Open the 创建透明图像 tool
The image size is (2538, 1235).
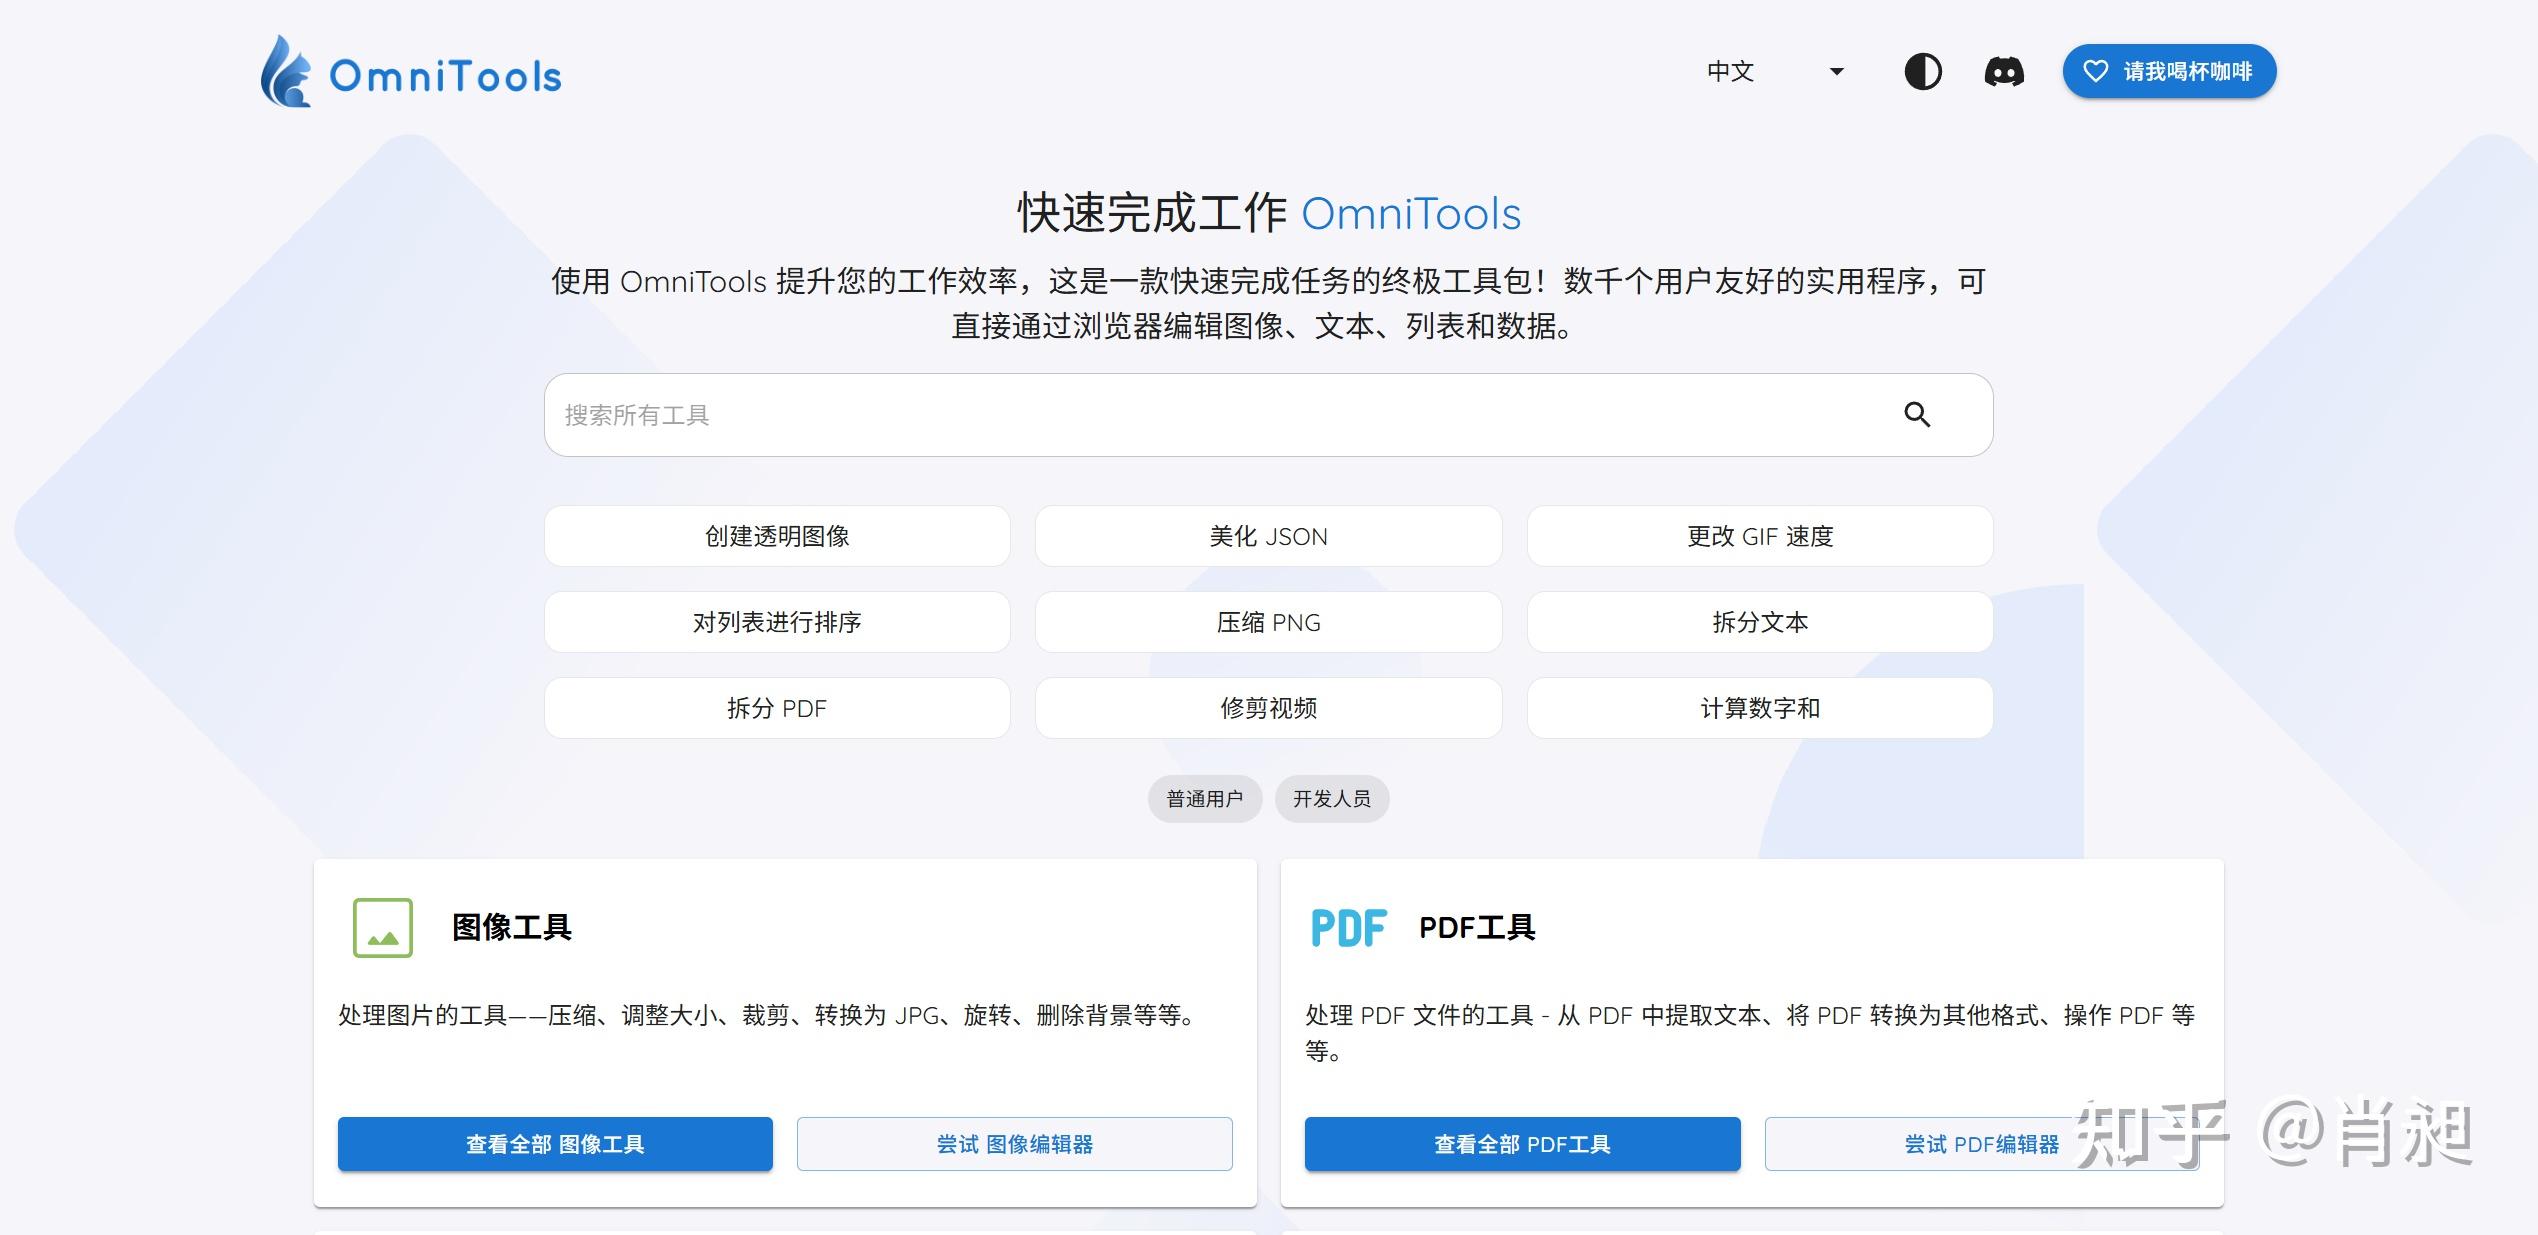coord(777,536)
